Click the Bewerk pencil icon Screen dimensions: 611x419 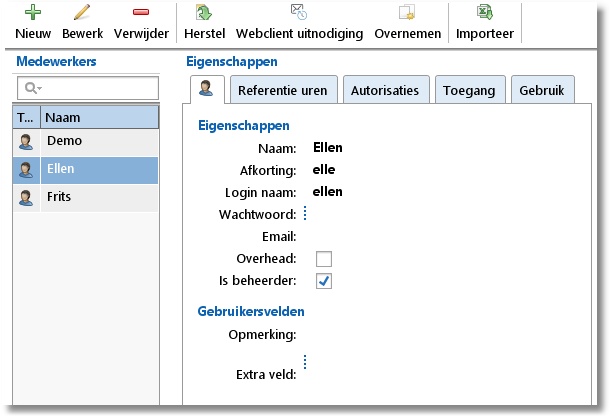[82, 13]
